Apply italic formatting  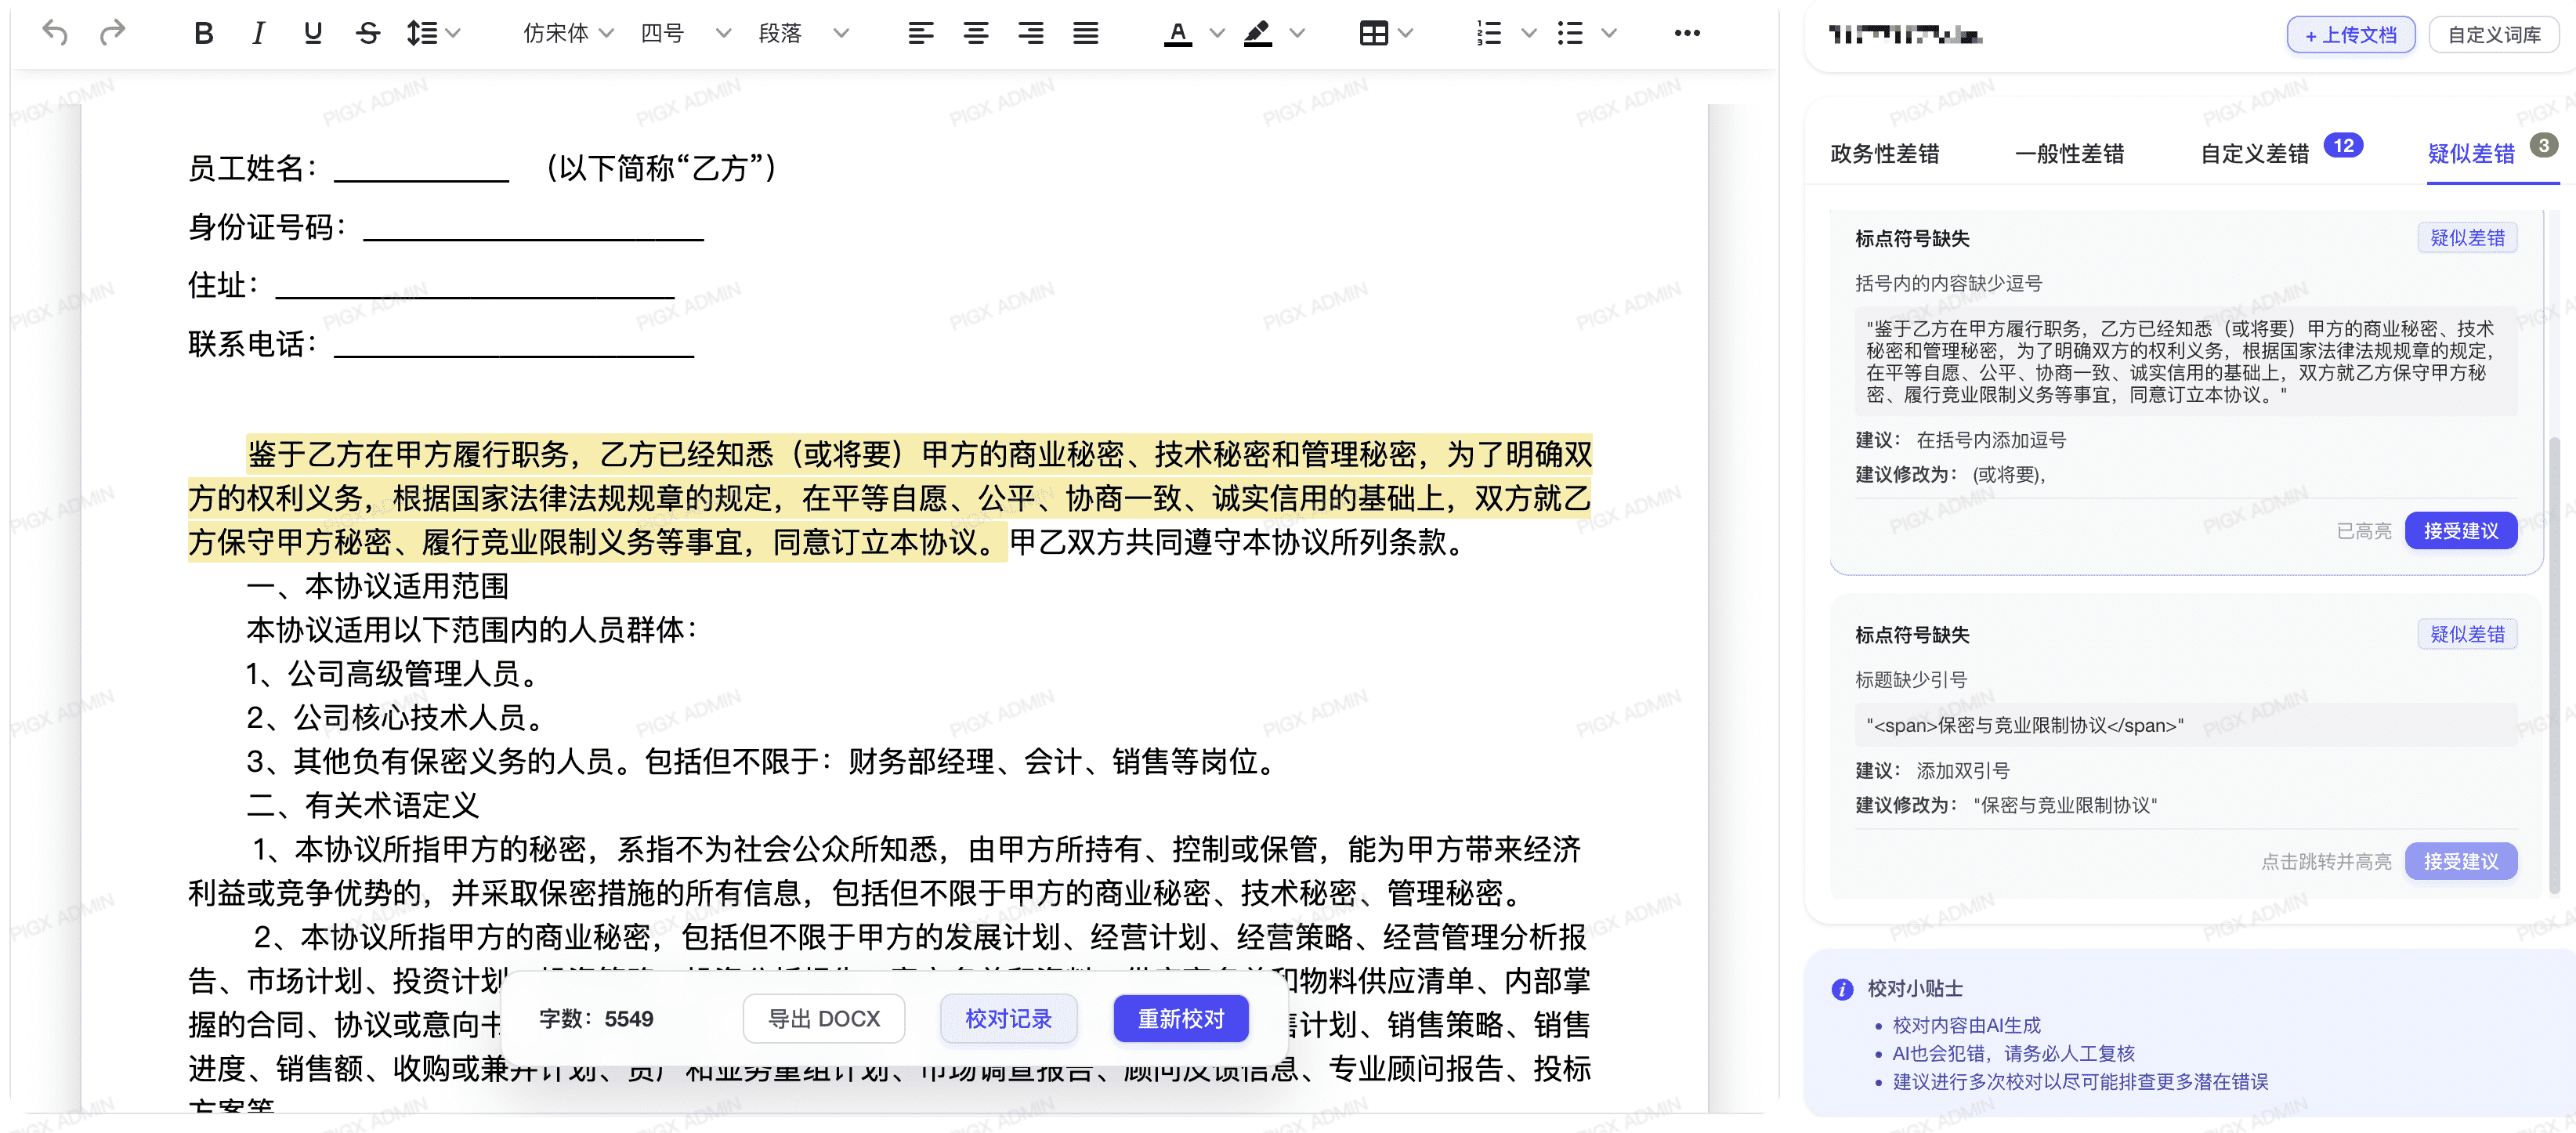point(258,33)
